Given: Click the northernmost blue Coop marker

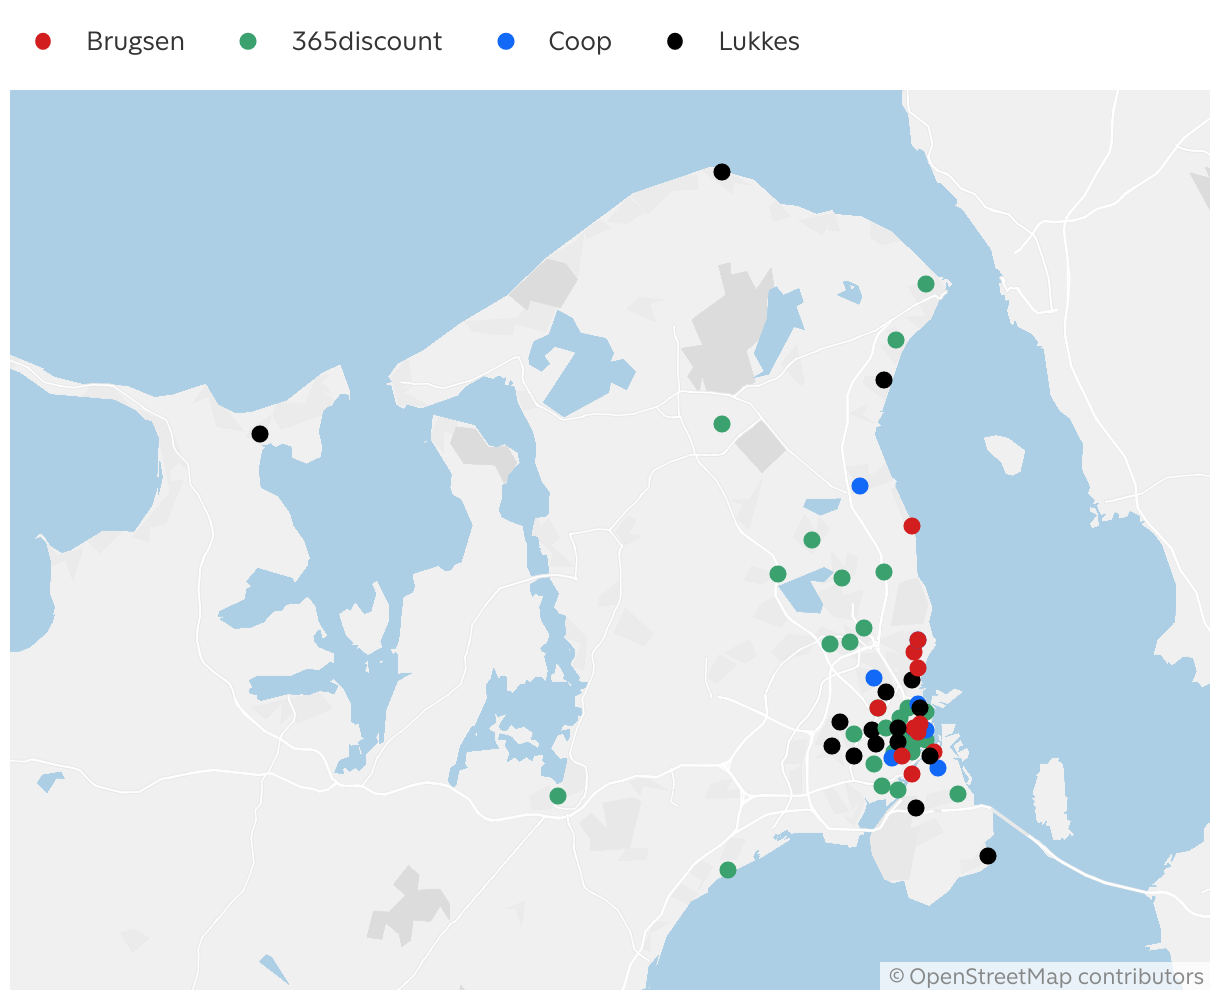Looking at the screenshot, I should click(x=860, y=486).
